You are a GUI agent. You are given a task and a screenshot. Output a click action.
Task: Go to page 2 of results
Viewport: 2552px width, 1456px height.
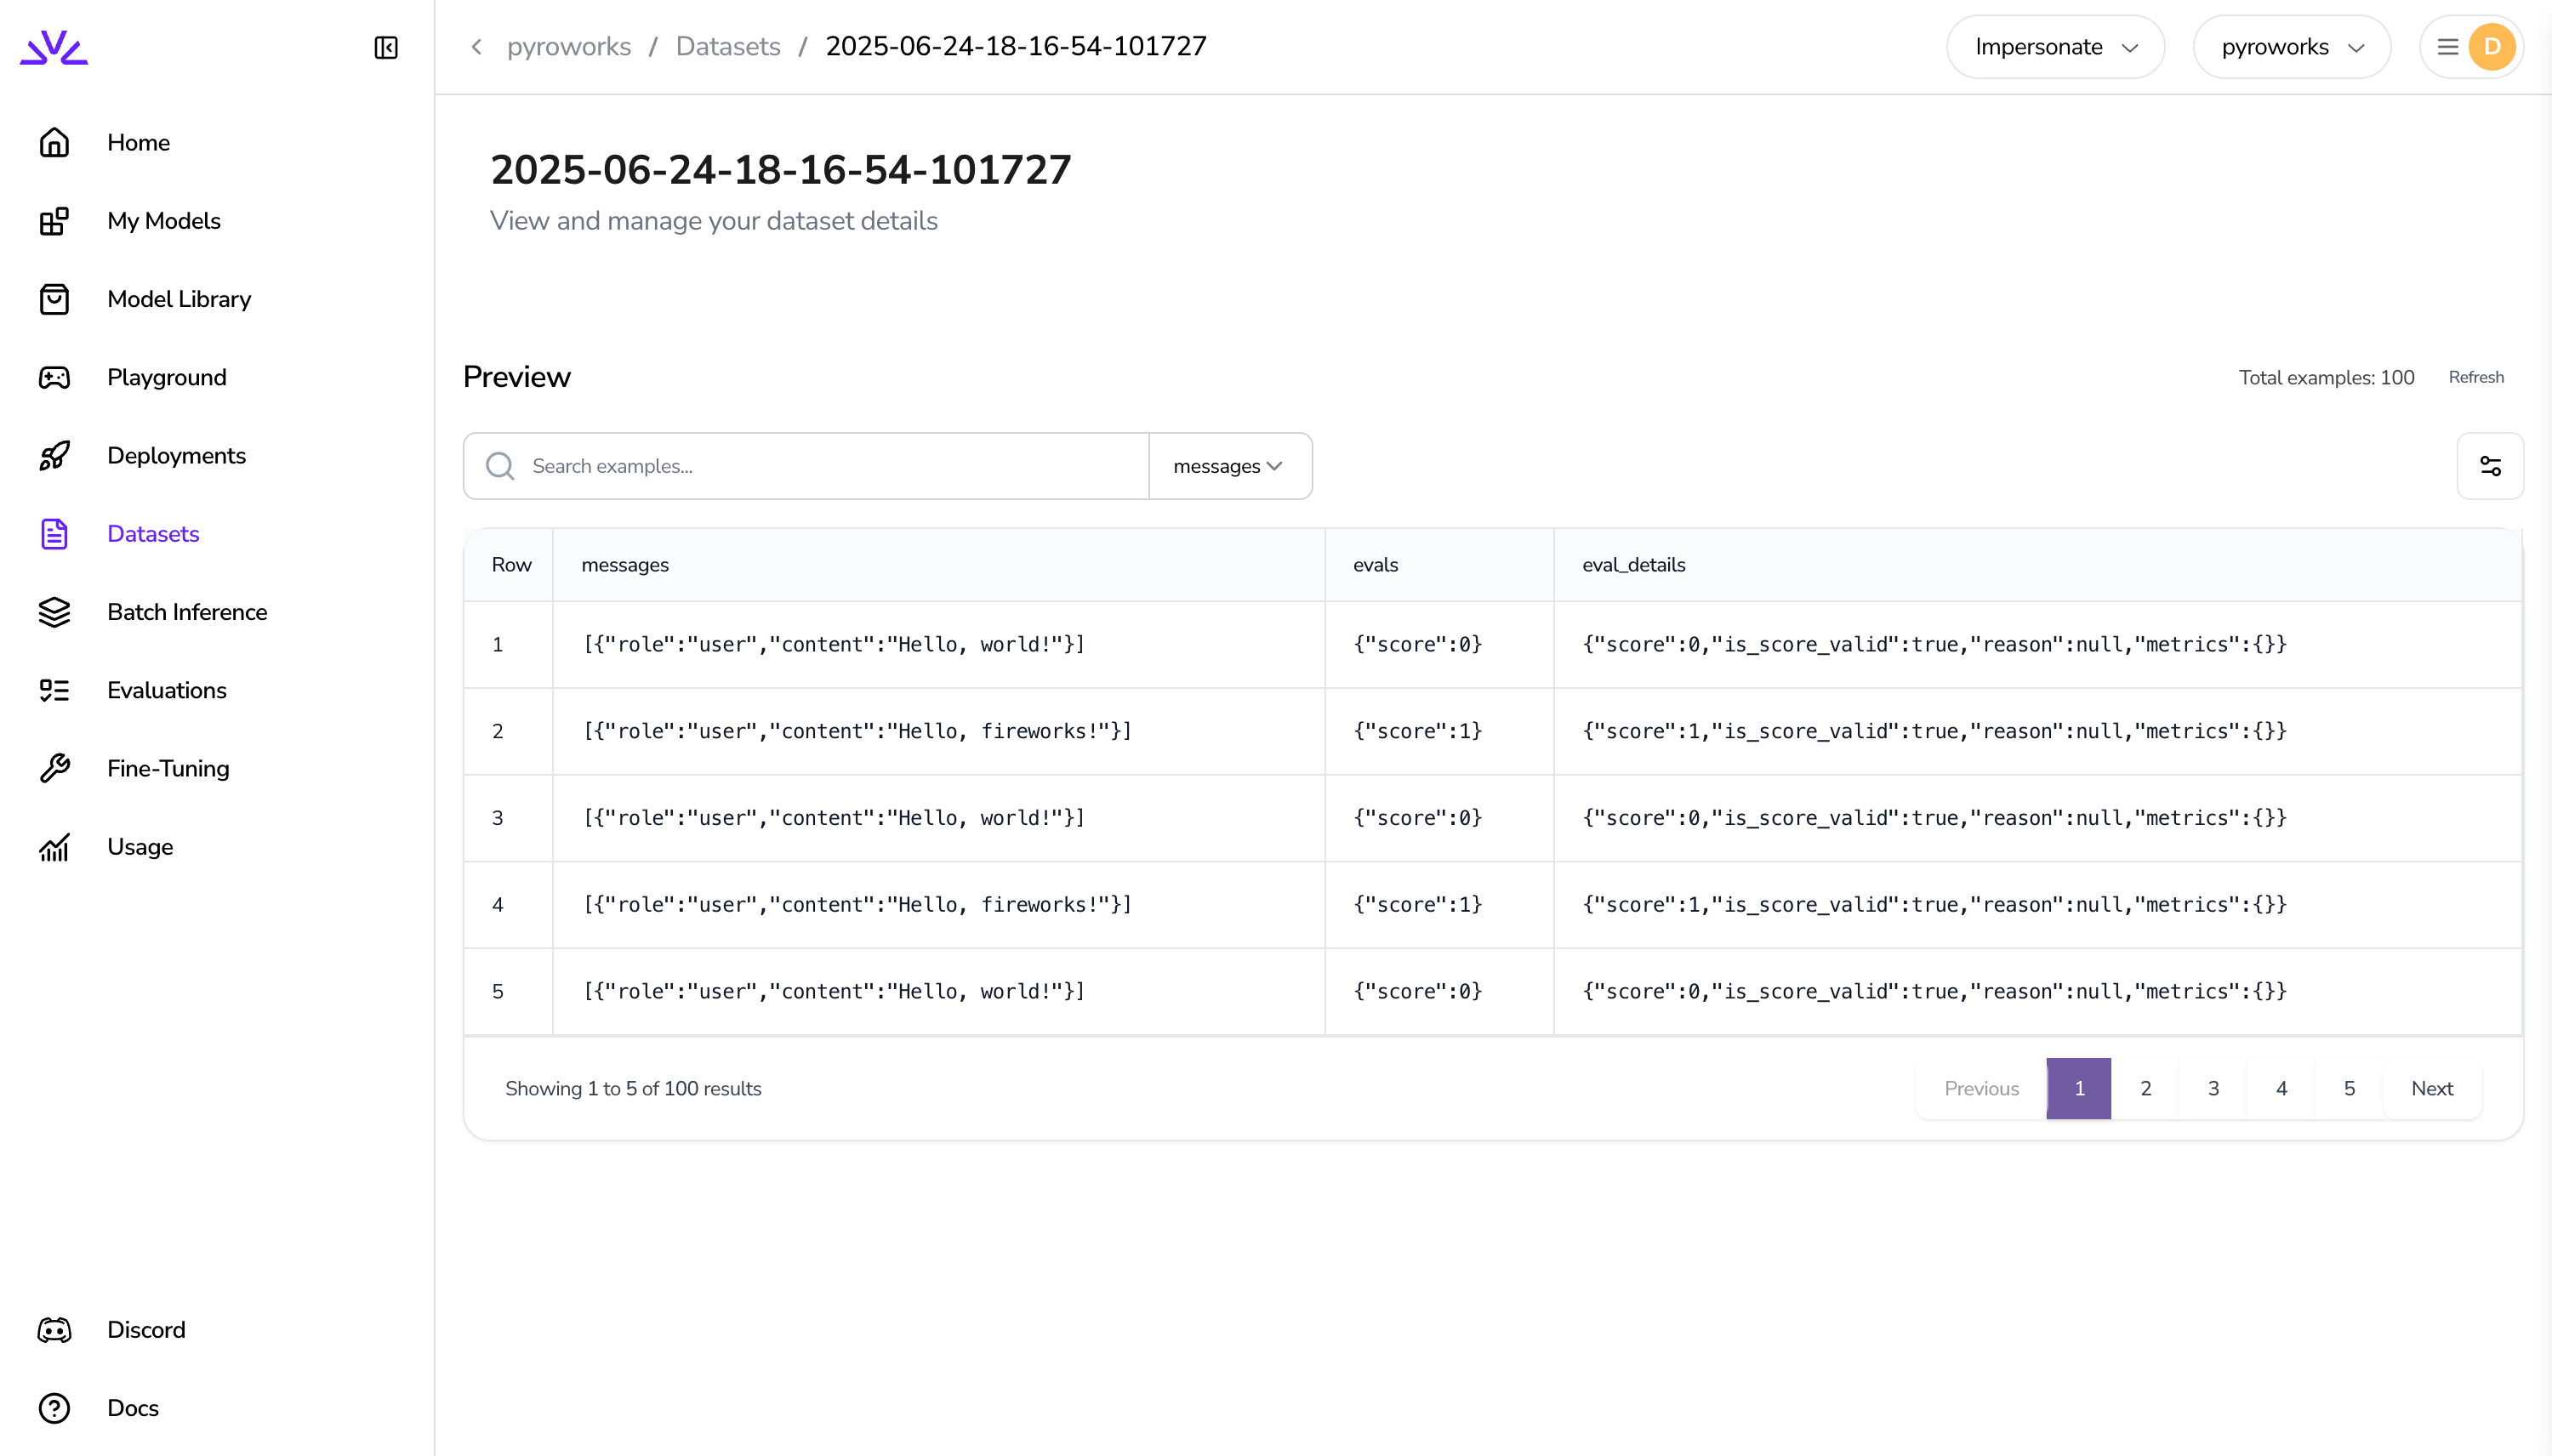[x=2146, y=1088]
